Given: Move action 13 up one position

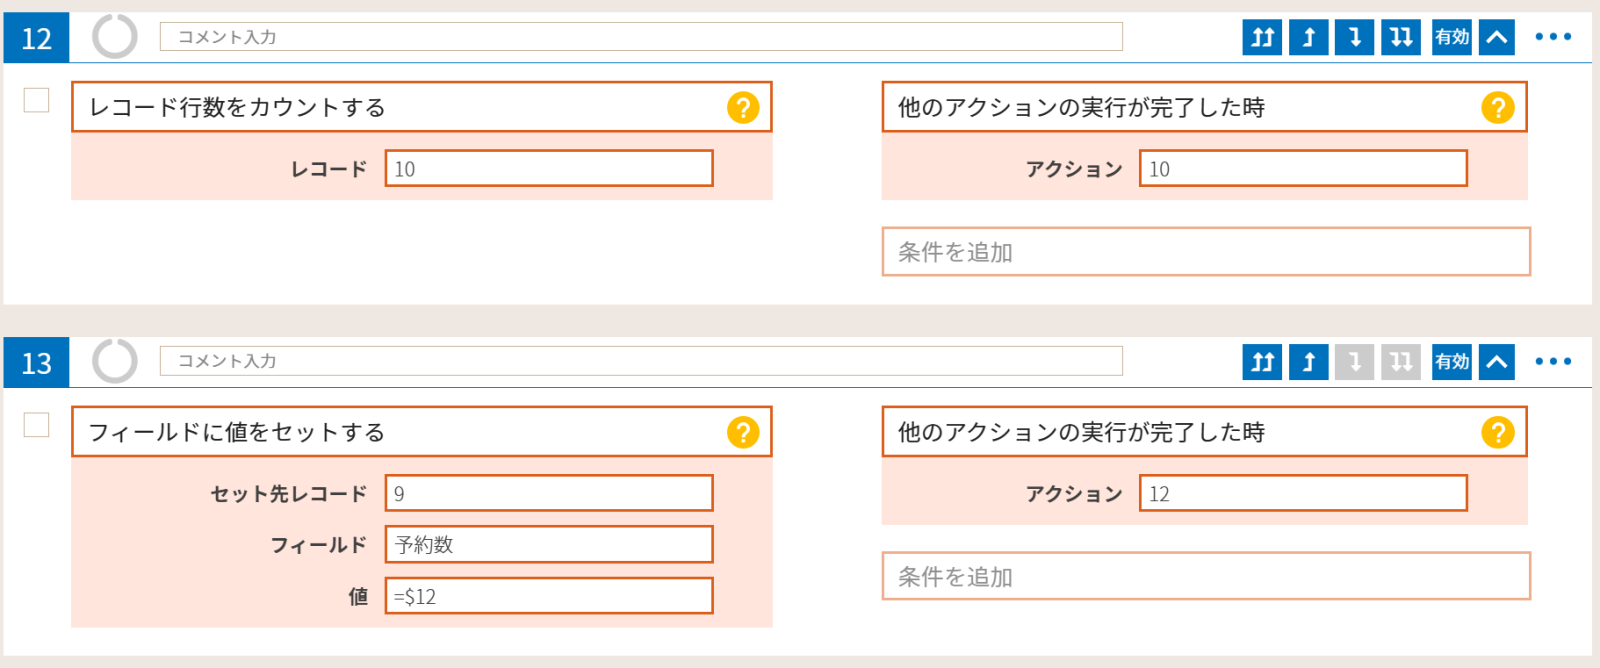Looking at the screenshot, I should coord(1309,362).
